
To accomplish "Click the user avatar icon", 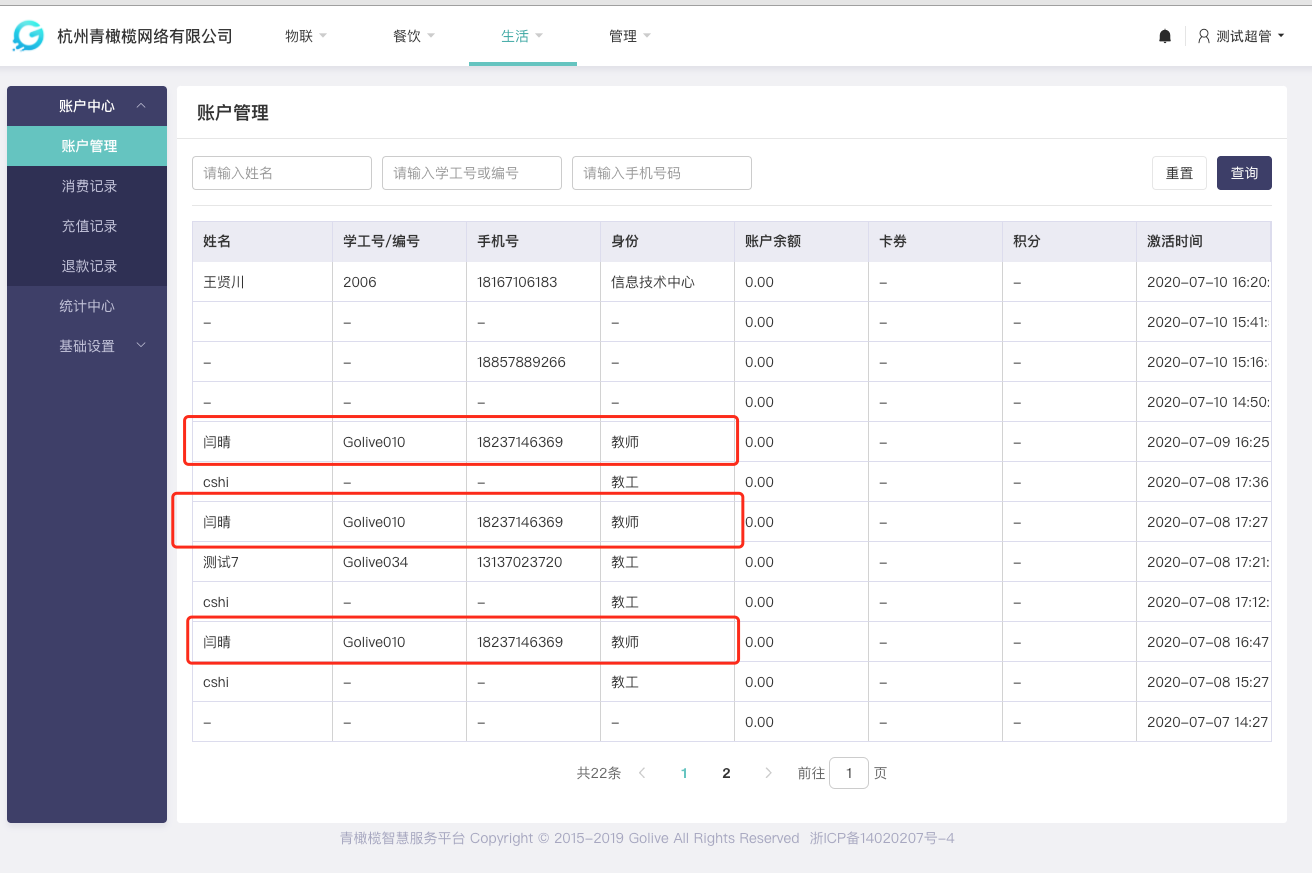I will (x=1204, y=36).
